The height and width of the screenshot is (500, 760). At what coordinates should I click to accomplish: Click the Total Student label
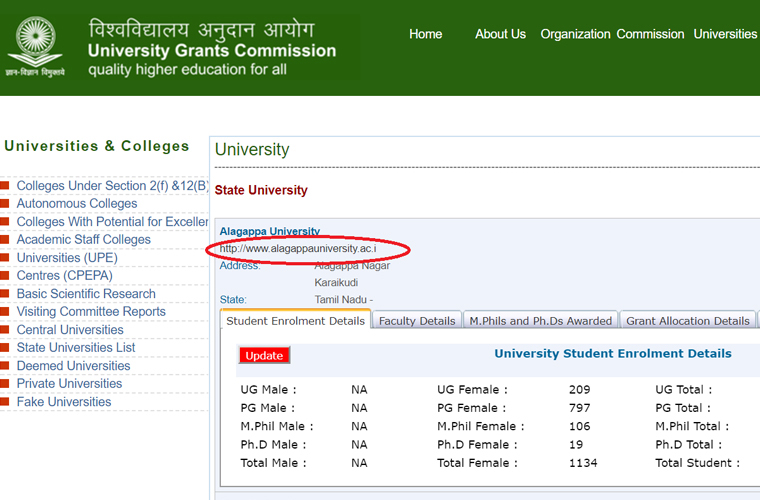point(697,463)
